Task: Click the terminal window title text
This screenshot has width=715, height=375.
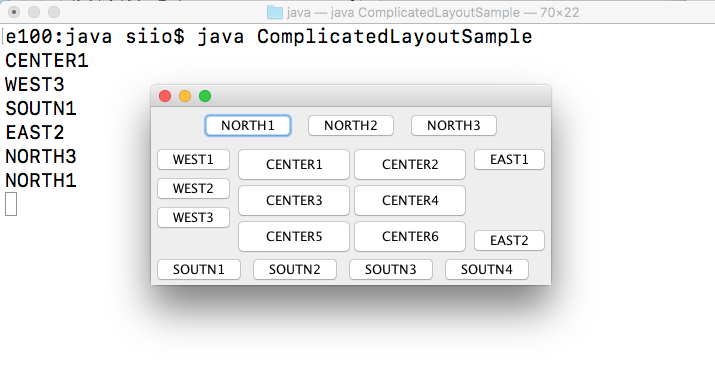Action: 433,12
